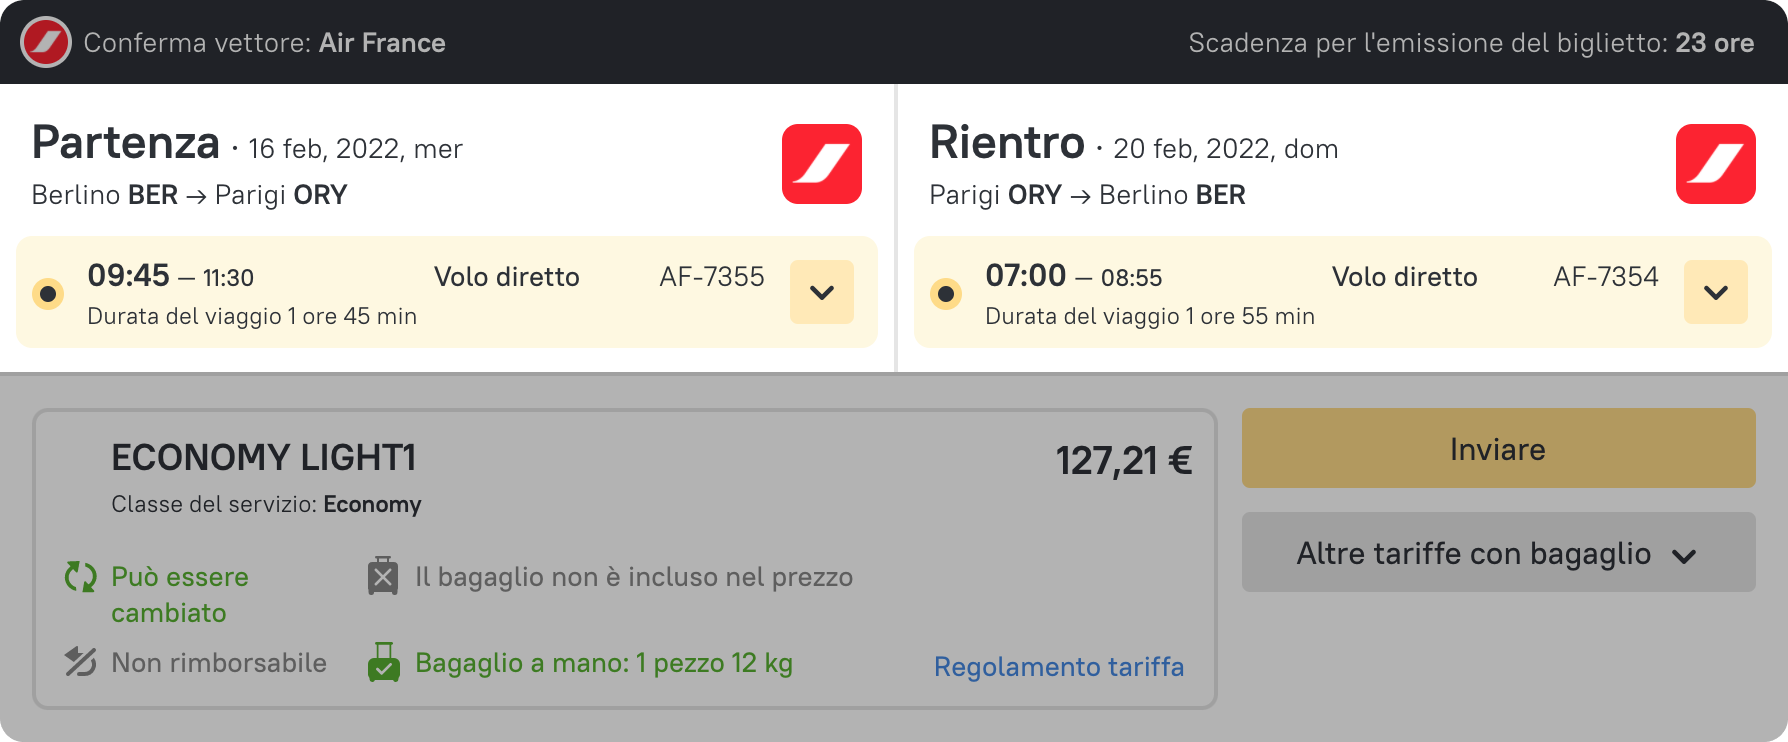Click the ticket deadline text 23 ore
Viewport: 1788px width, 742px height.
[1714, 43]
